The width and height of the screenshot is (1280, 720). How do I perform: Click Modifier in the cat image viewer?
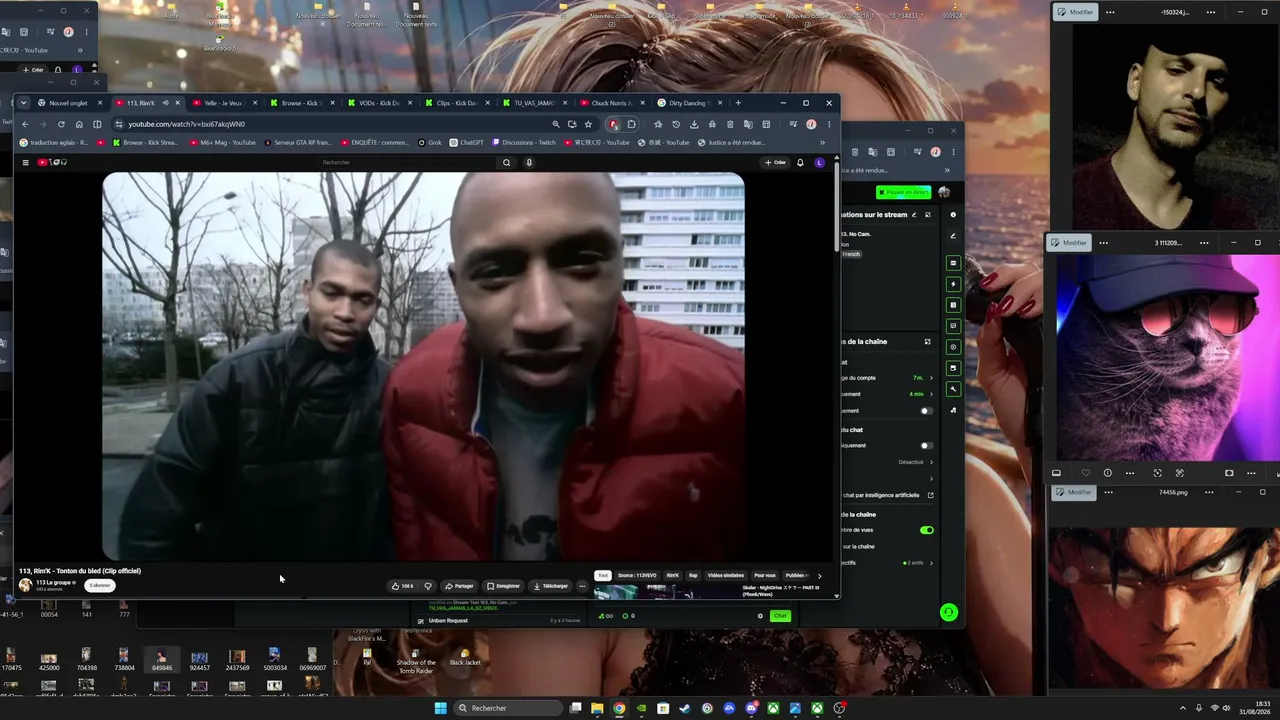[x=1070, y=243]
